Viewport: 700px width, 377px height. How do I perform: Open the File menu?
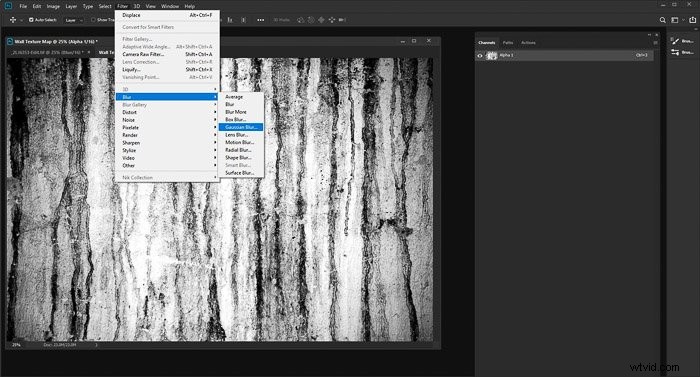click(x=23, y=6)
